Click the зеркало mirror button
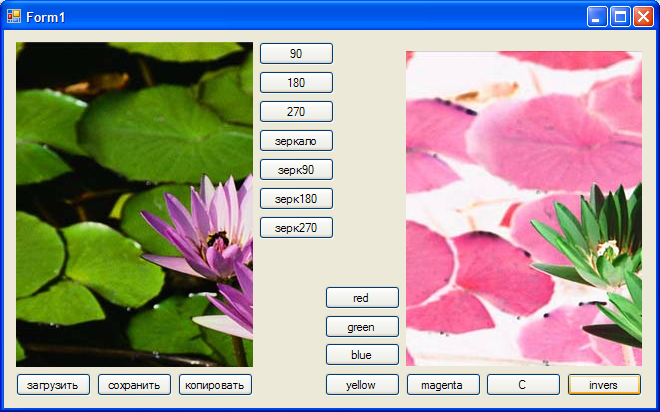This screenshot has height=412, width=660. point(296,141)
